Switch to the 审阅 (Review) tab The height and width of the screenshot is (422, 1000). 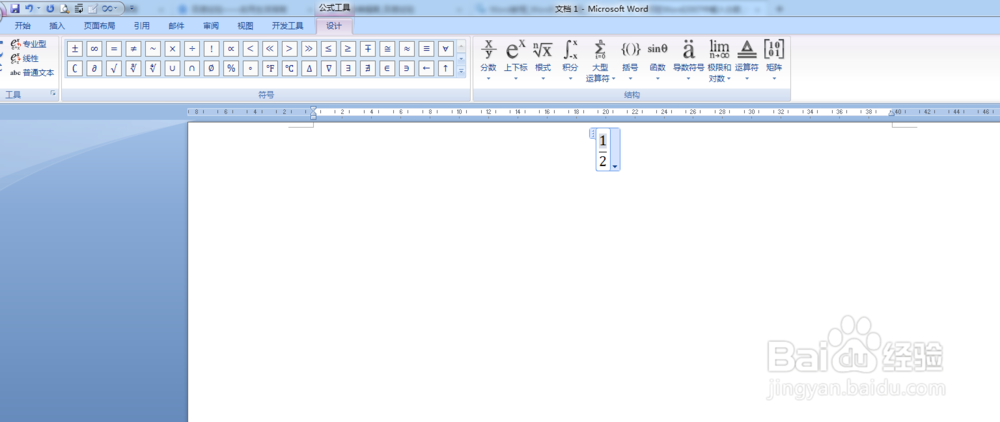211,26
